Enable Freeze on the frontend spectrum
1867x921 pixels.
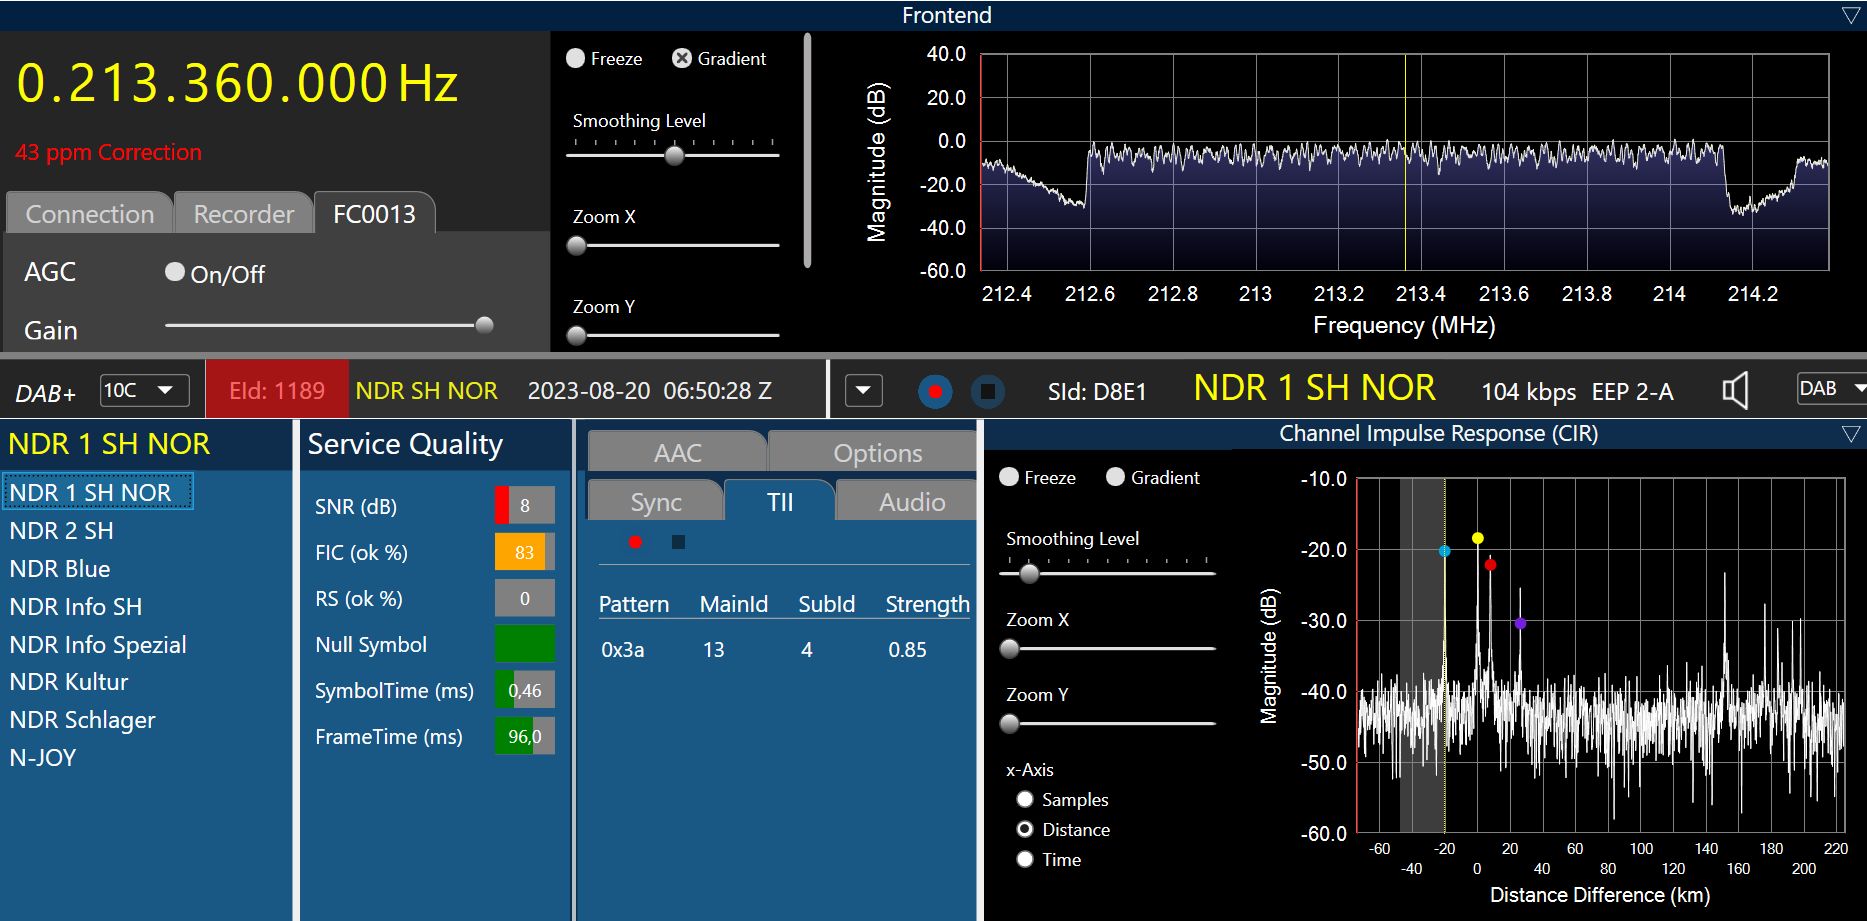576,58
